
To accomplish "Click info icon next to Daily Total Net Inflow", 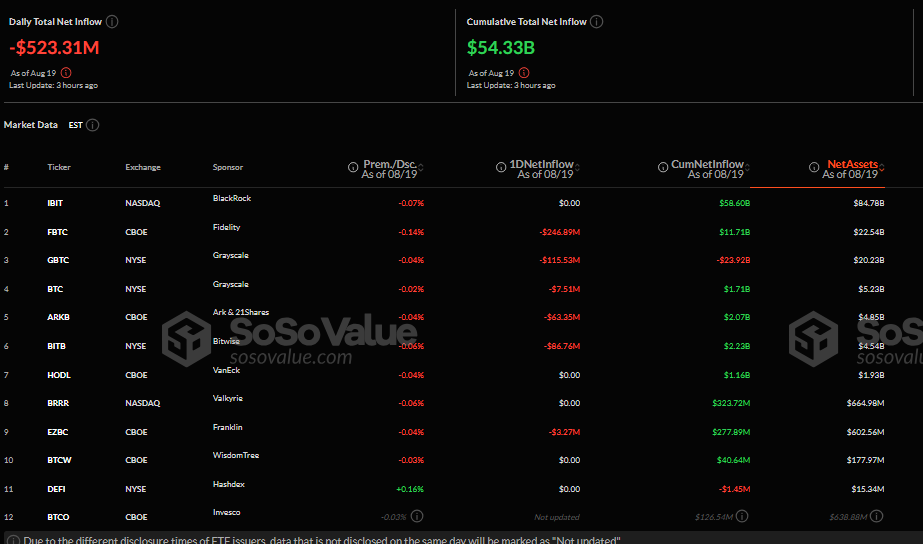I will click(112, 22).
